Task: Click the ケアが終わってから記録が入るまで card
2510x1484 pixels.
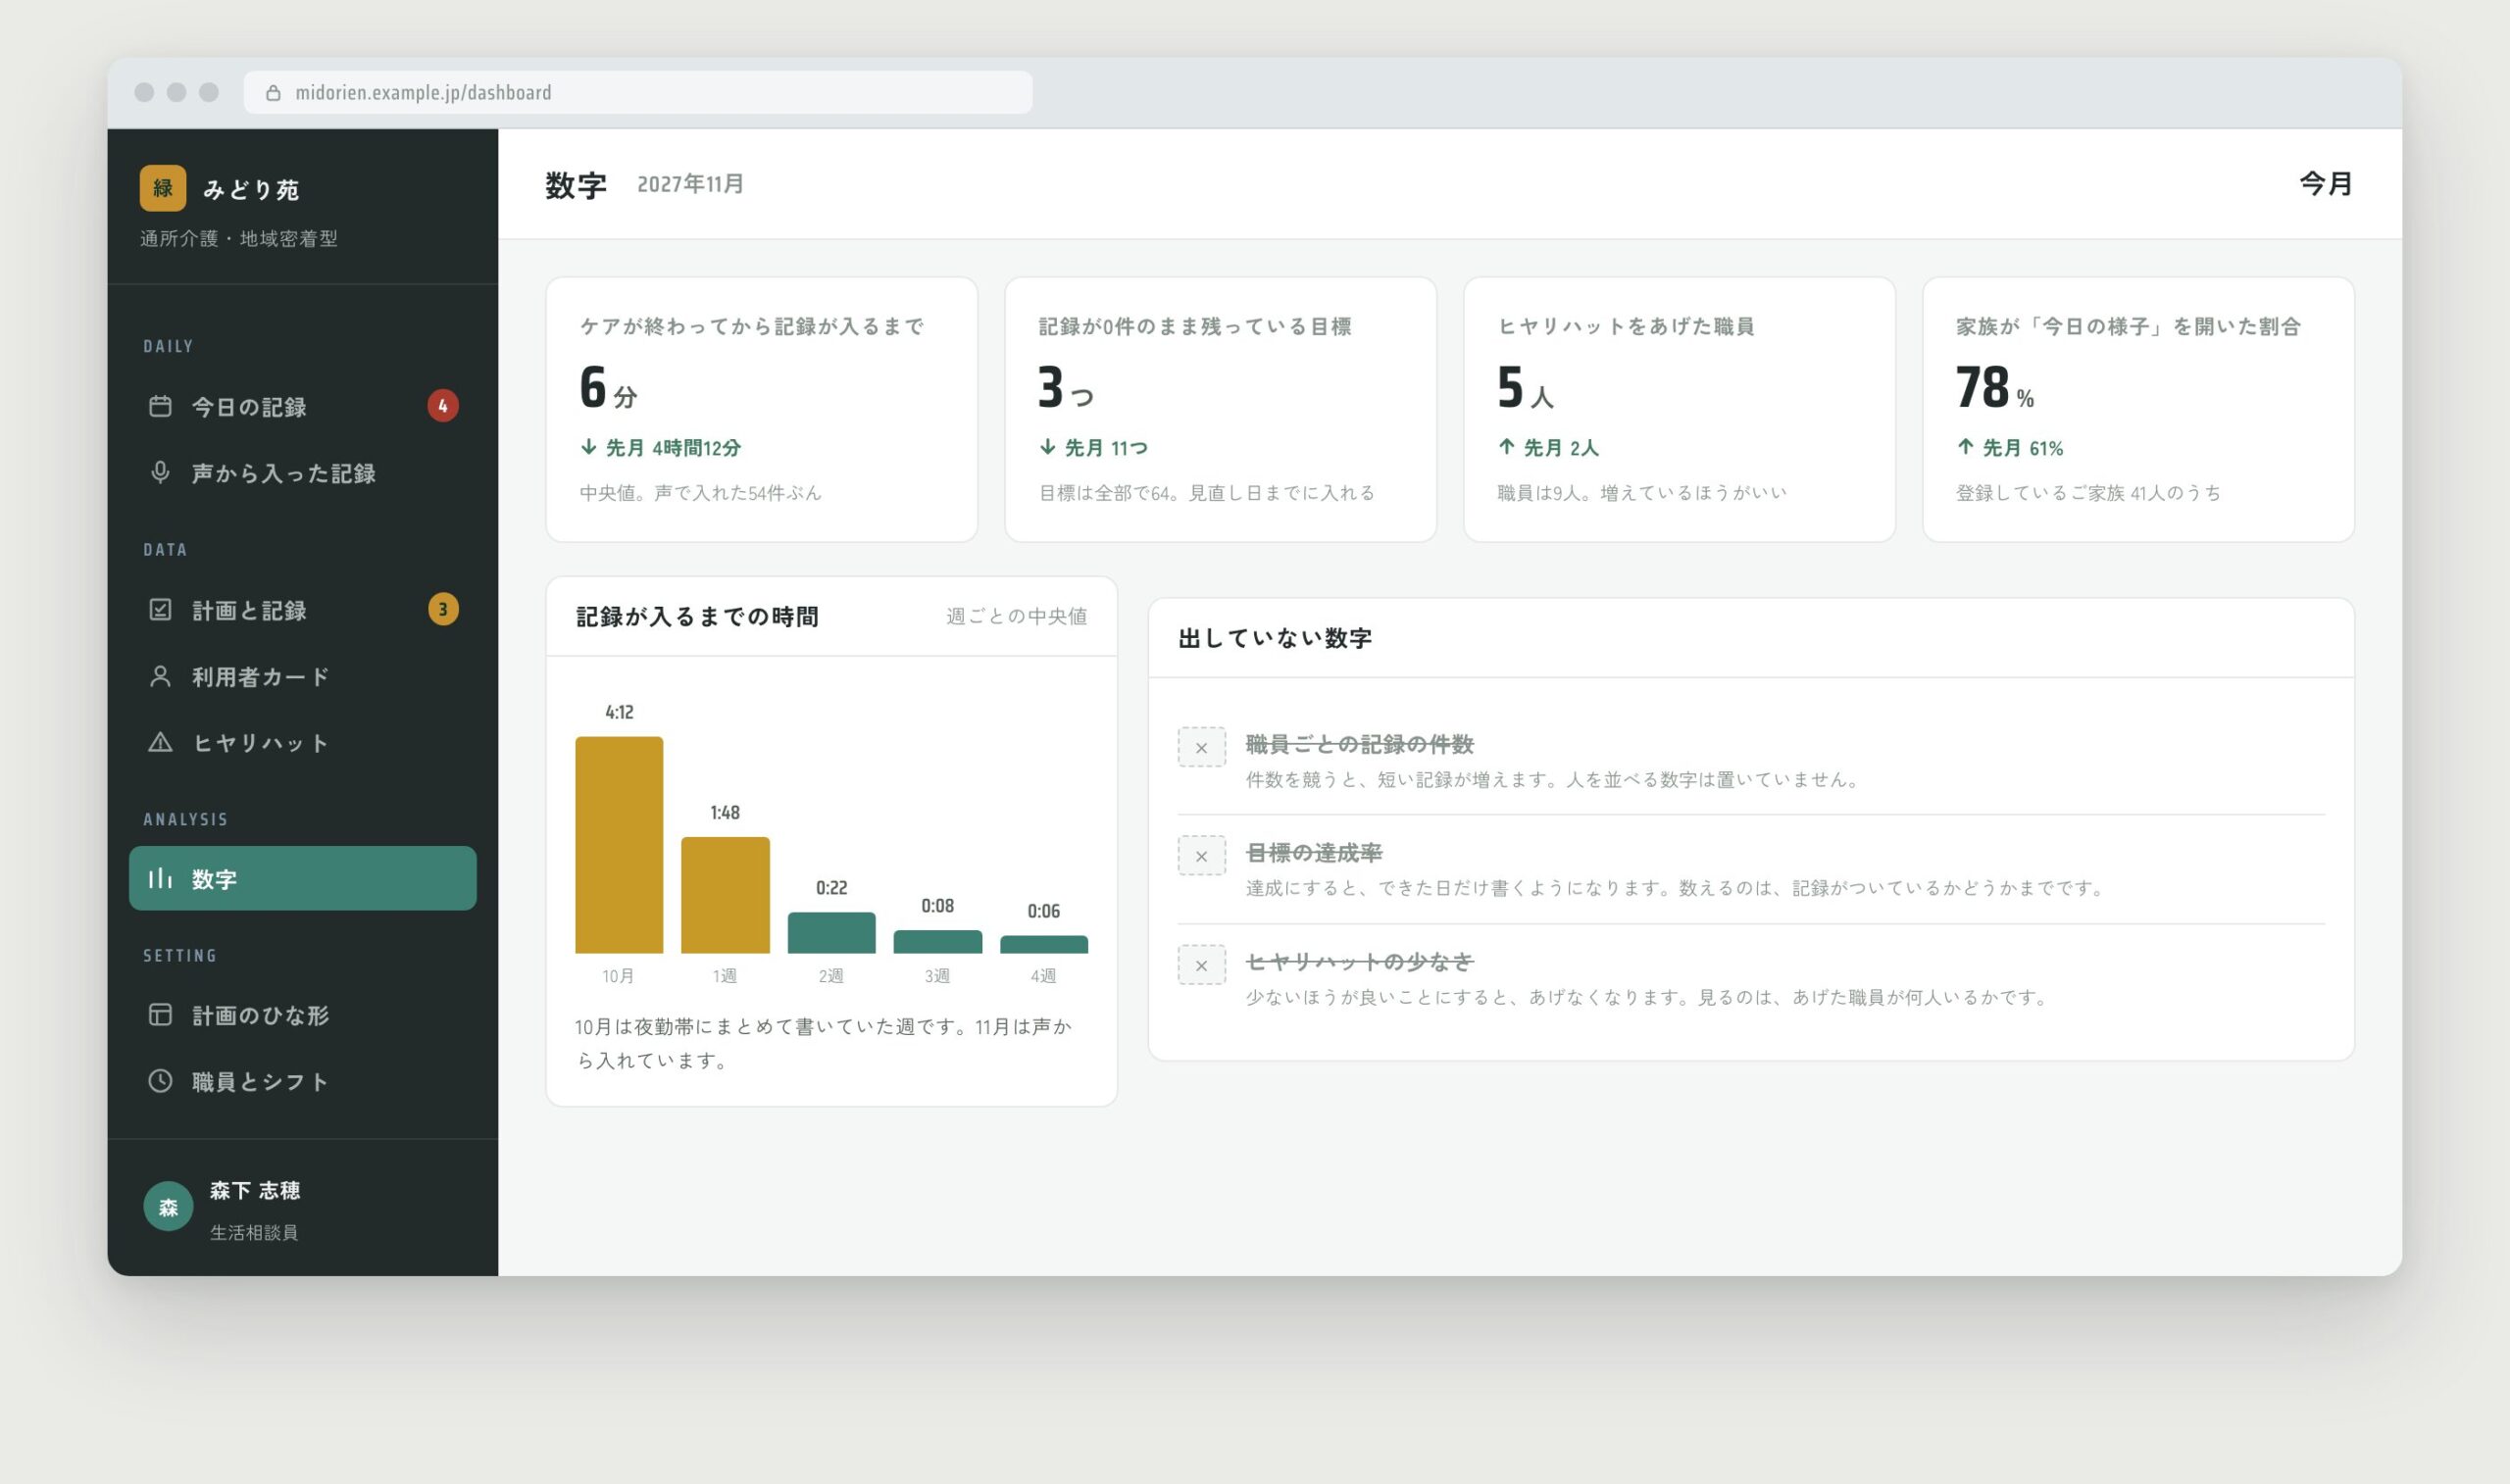Action: point(761,409)
